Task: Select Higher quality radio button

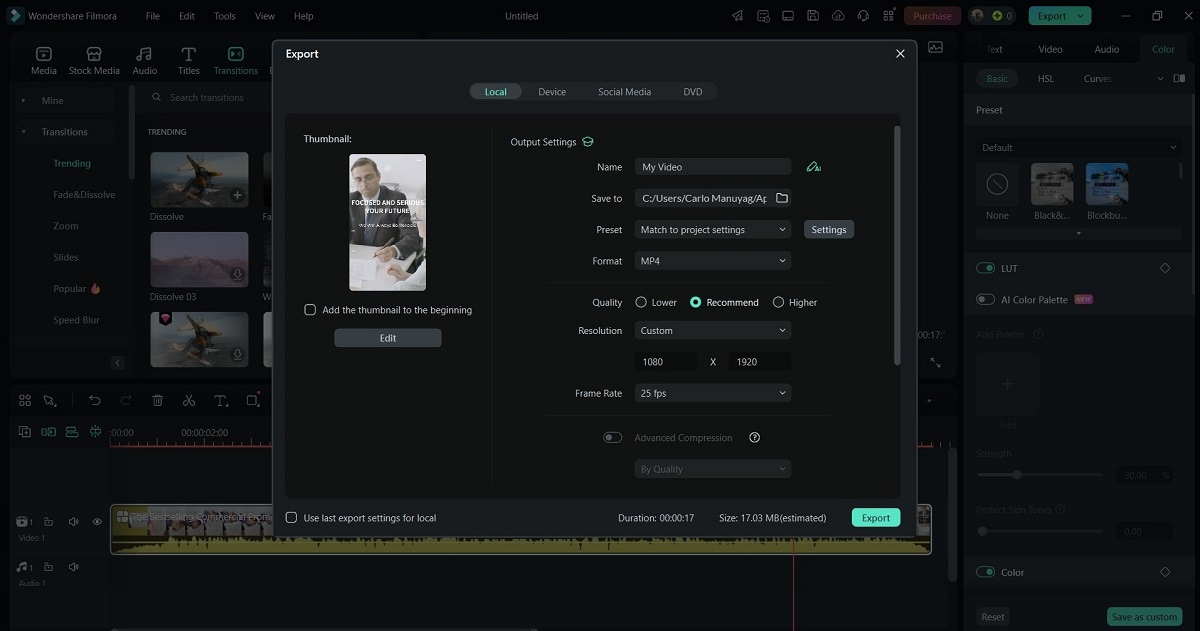Action: click(778, 302)
